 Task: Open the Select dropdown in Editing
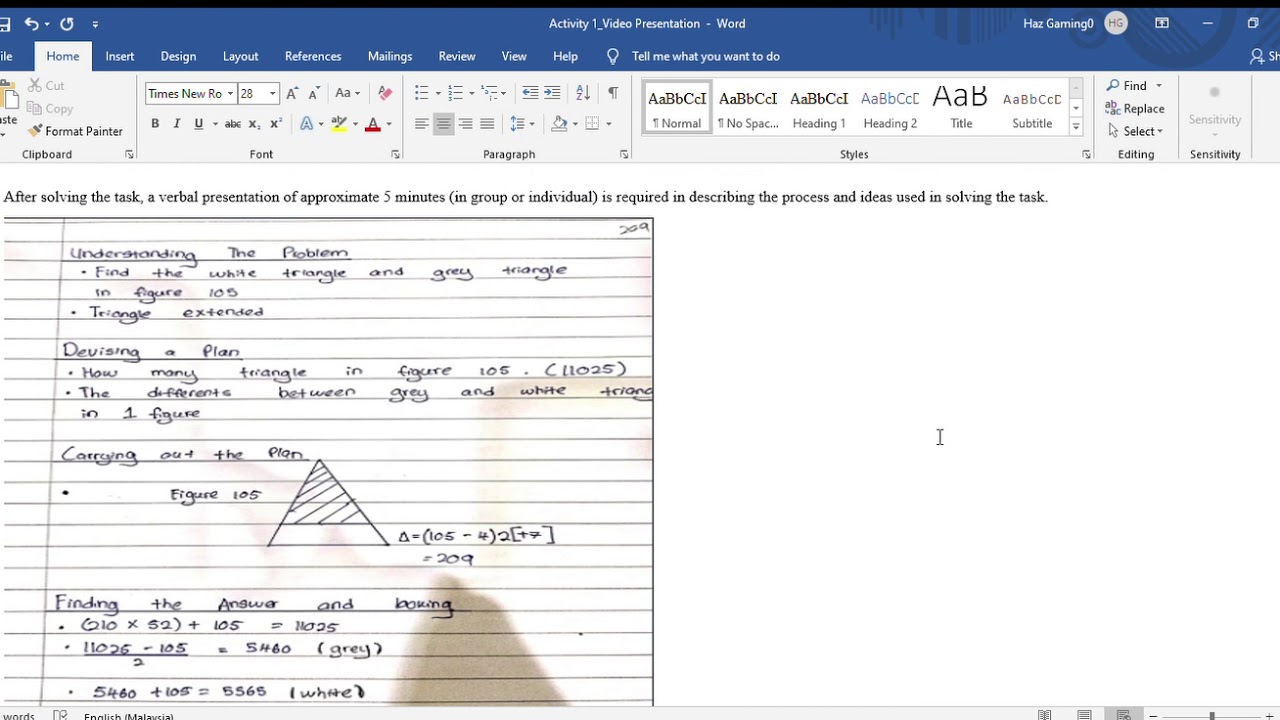(1135, 131)
